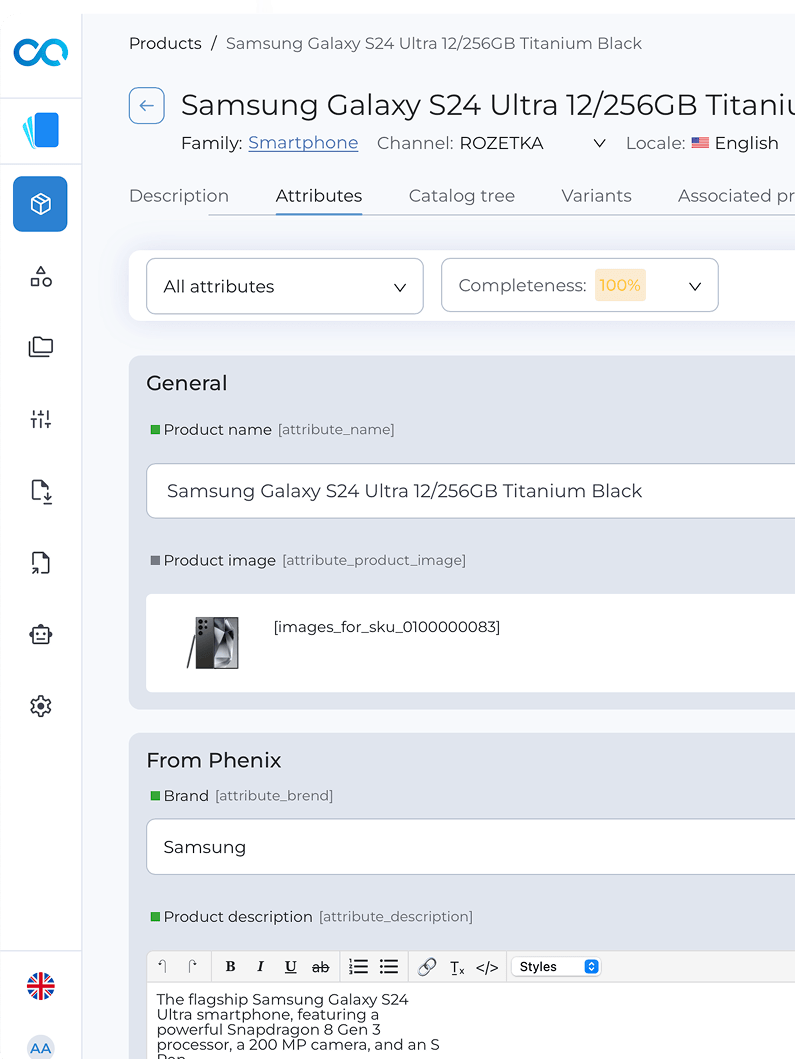The width and height of the screenshot is (795, 1059).
Task: Click the attribute_description code label
Action: (396, 916)
